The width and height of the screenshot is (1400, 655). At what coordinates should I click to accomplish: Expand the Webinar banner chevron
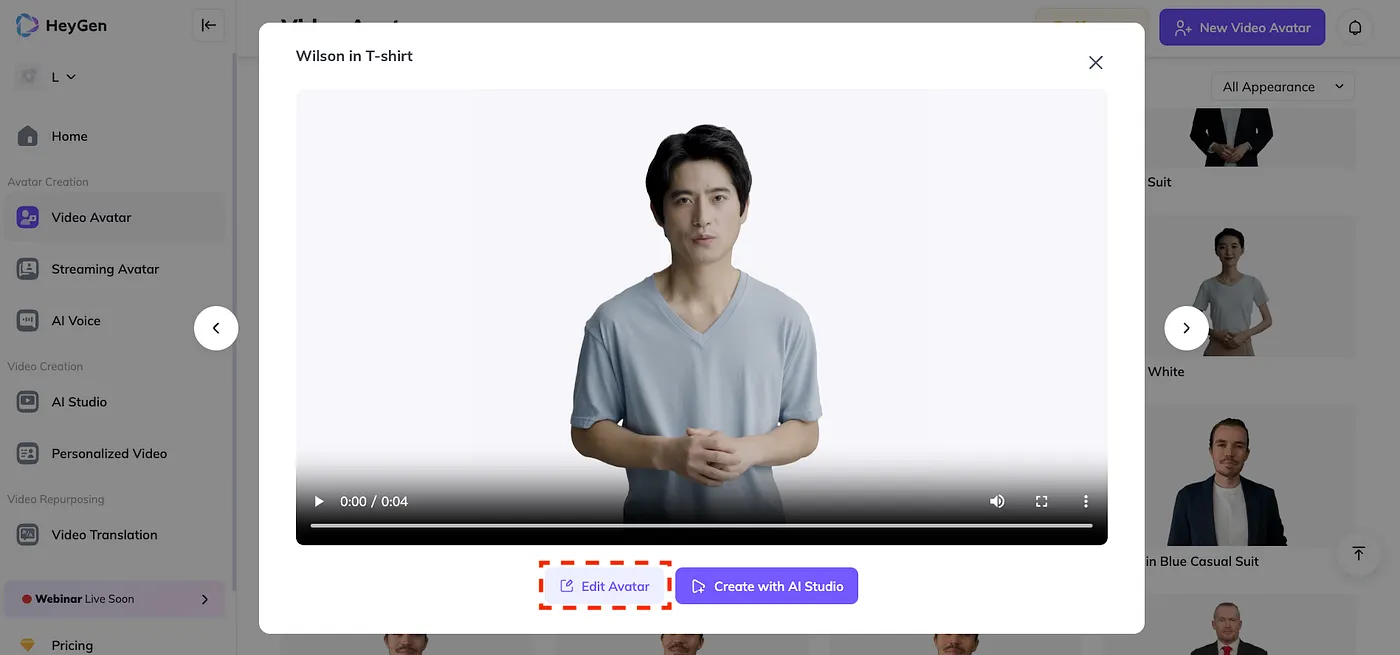tap(205, 599)
